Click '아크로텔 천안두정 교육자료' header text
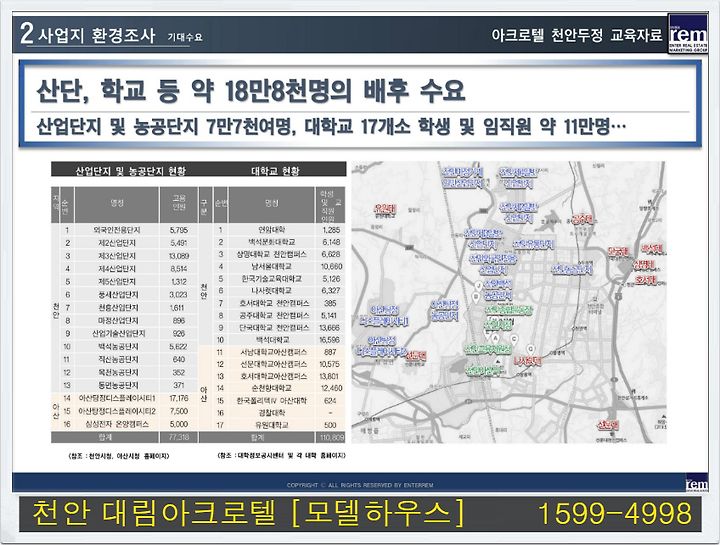Screen dimensions: 720x545 [x=576, y=35]
